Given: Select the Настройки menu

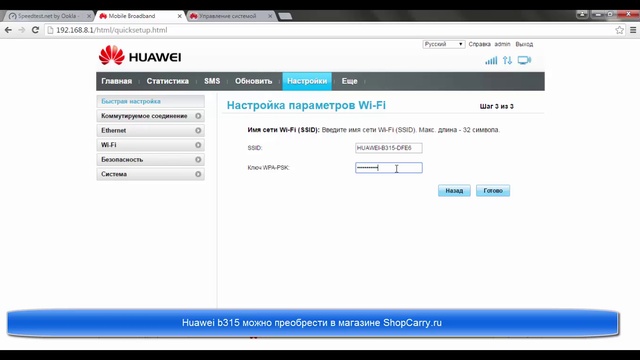Looking at the screenshot, I should [307, 81].
